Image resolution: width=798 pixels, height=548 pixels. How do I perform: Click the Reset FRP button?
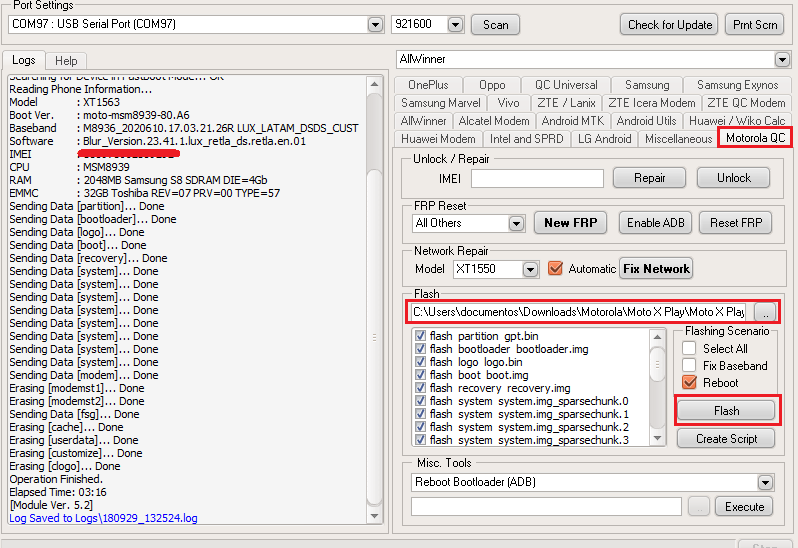click(736, 223)
